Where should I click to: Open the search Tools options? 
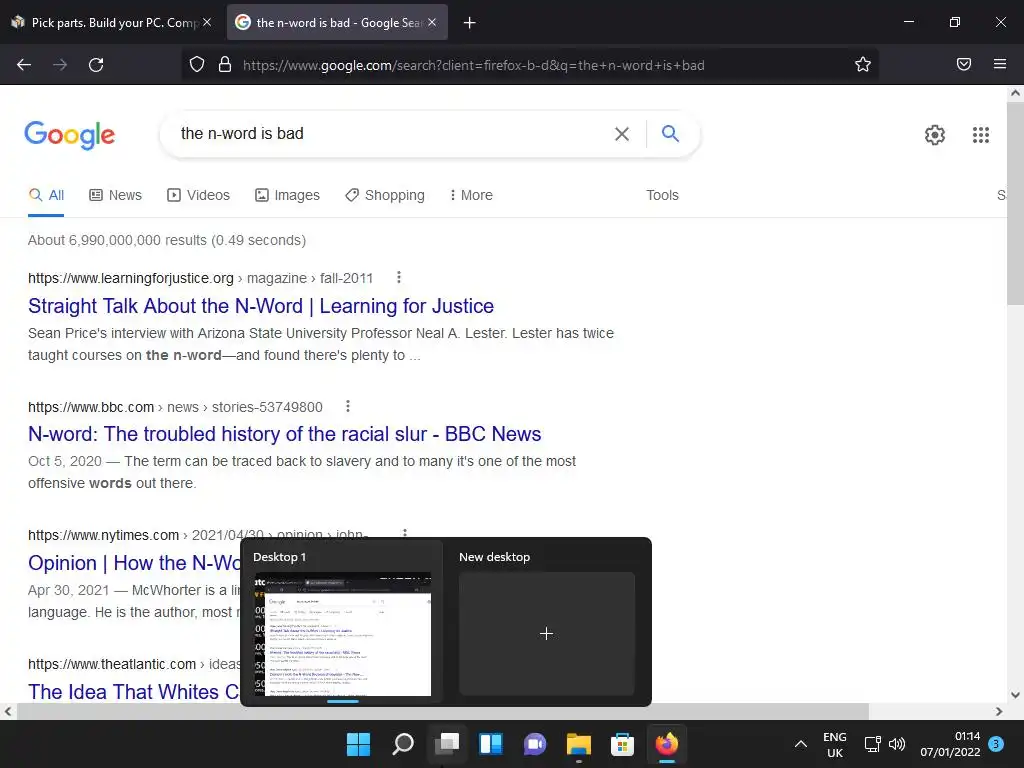pos(662,195)
